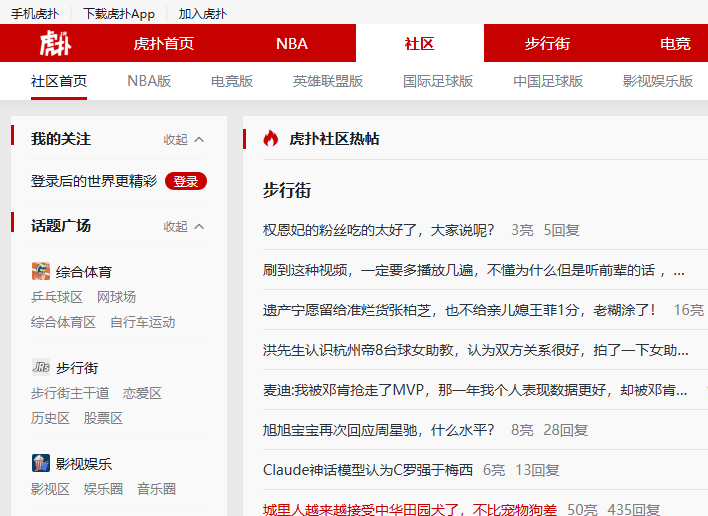708x516 pixels.
Task: Open 旭旭宝宝再次回应周星驰 post
Action: click(379, 430)
